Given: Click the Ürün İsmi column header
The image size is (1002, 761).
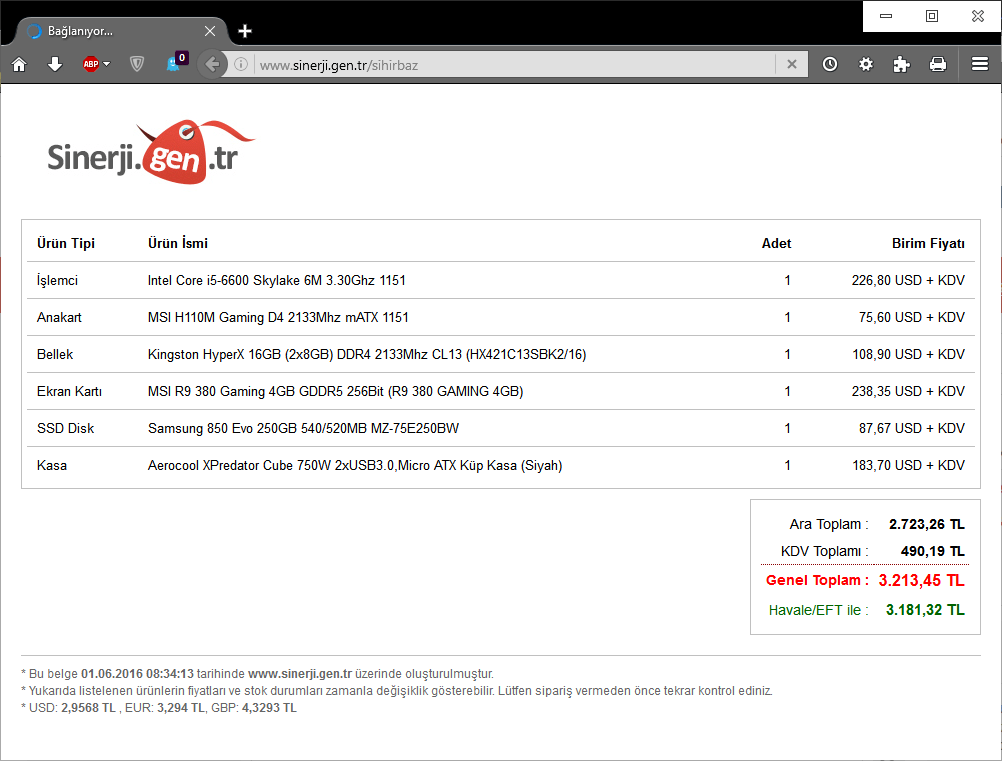Looking at the screenshot, I should [178, 243].
